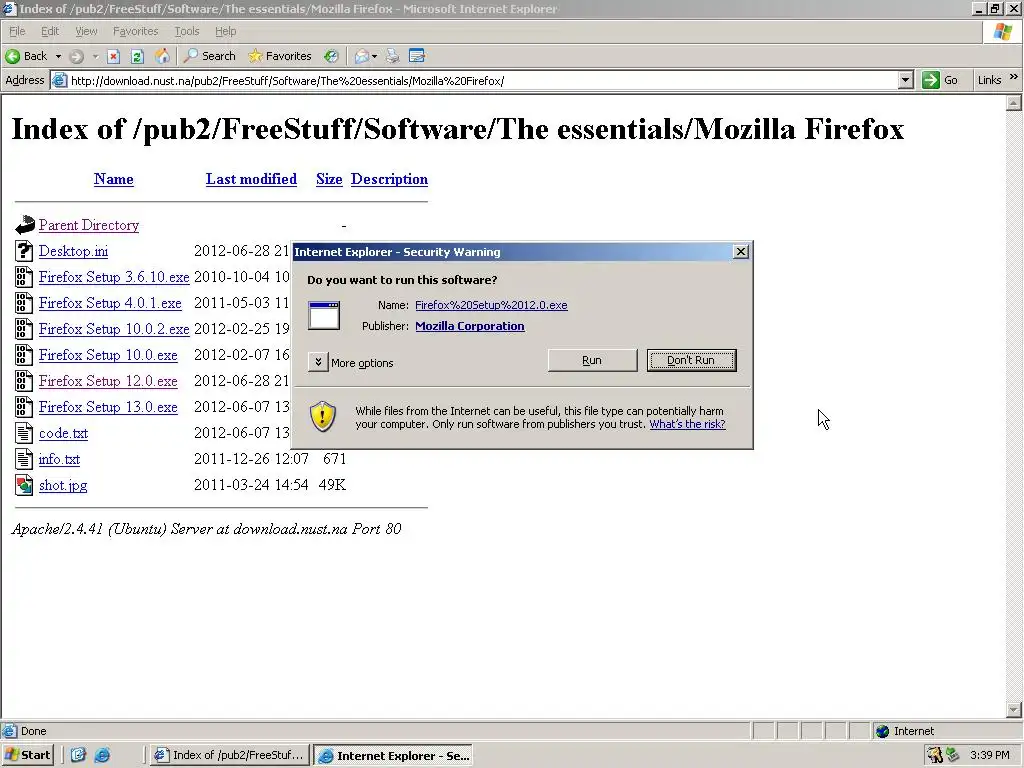The image size is (1024, 768).
Task: Click the yellow security shield icon
Action: (x=323, y=416)
